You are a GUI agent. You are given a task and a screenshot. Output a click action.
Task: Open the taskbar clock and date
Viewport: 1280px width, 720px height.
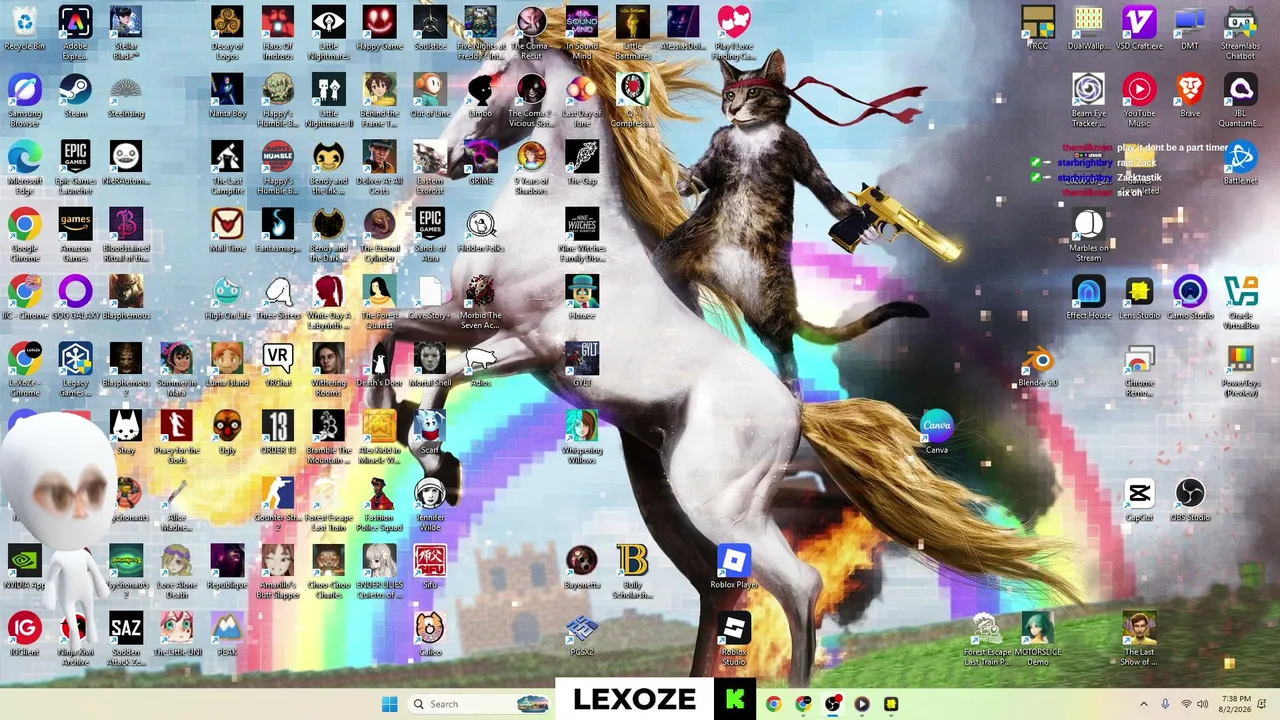(1236, 704)
